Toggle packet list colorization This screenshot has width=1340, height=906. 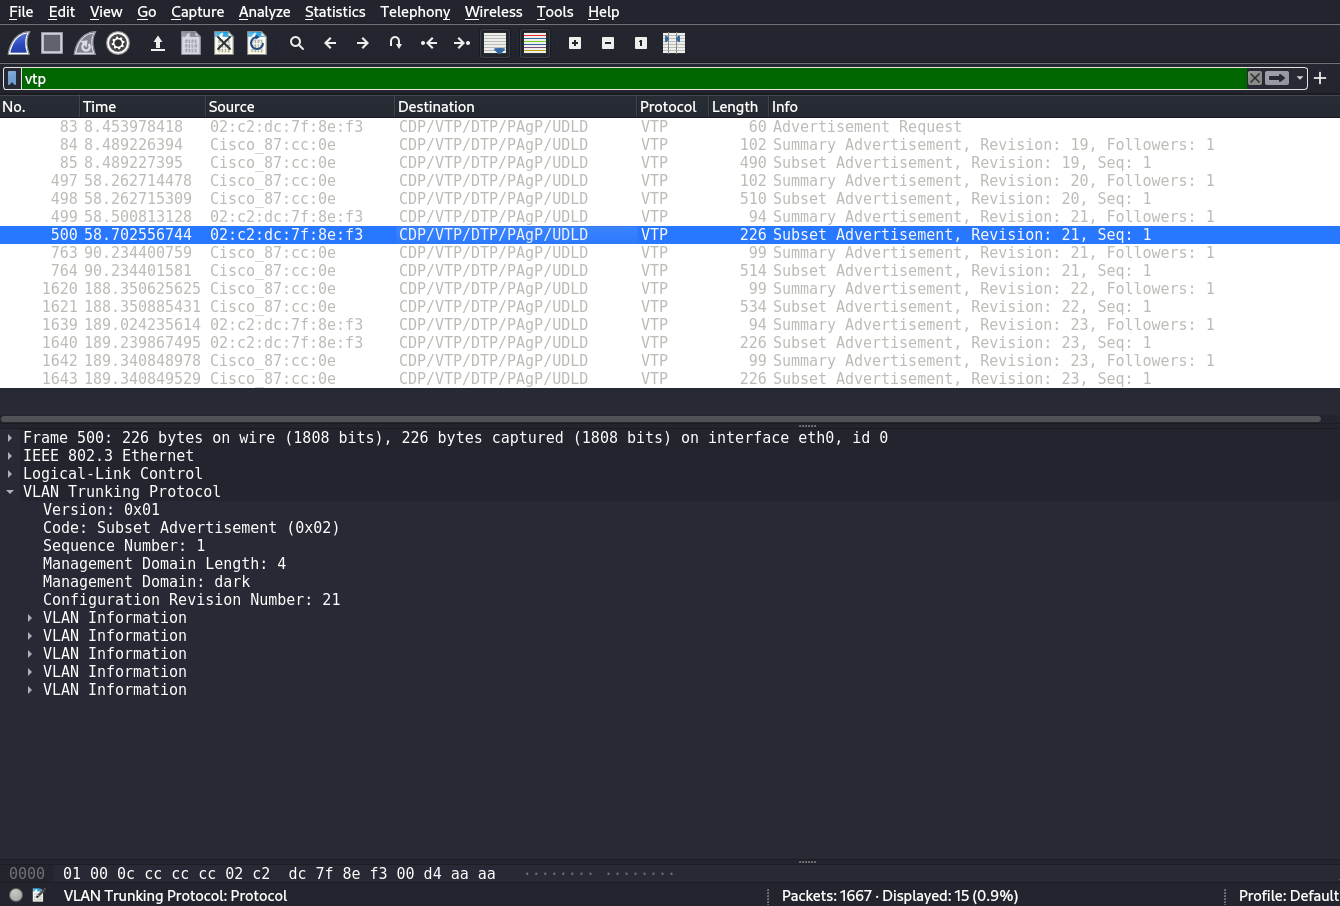tap(535, 43)
